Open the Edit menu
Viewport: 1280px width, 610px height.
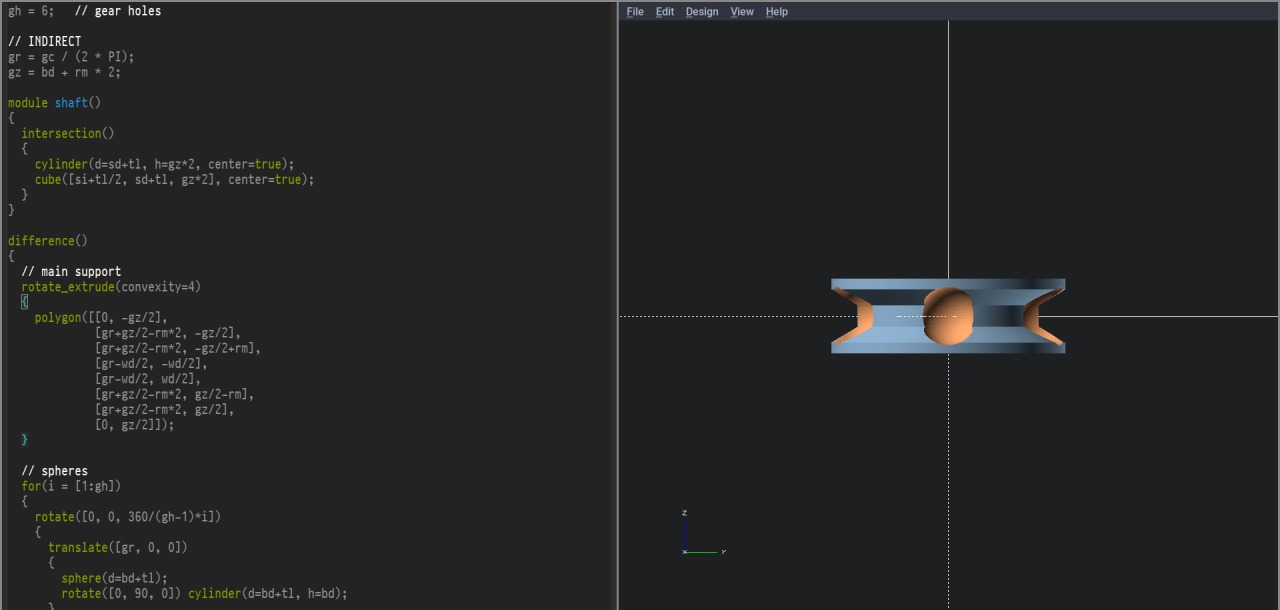point(664,12)
